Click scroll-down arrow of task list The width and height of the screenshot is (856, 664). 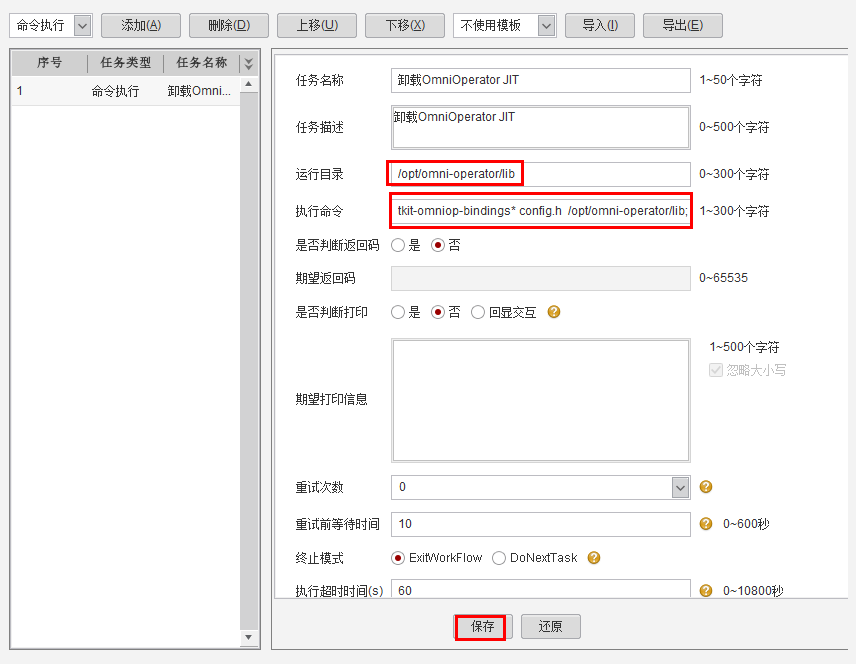tap(249, 637)
